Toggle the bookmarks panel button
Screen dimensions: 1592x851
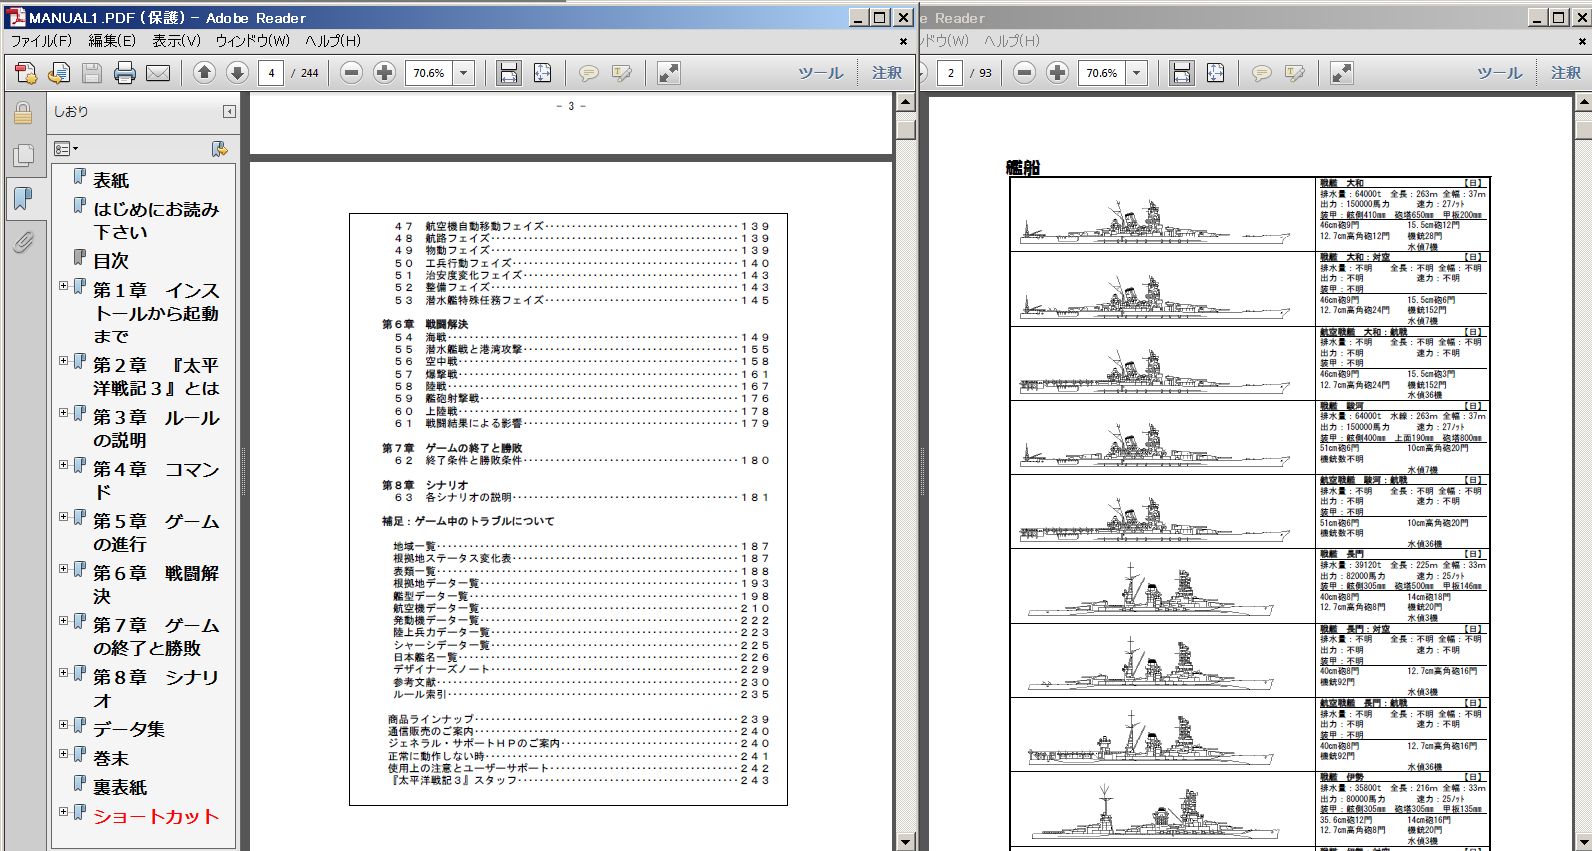coord(22,197)
